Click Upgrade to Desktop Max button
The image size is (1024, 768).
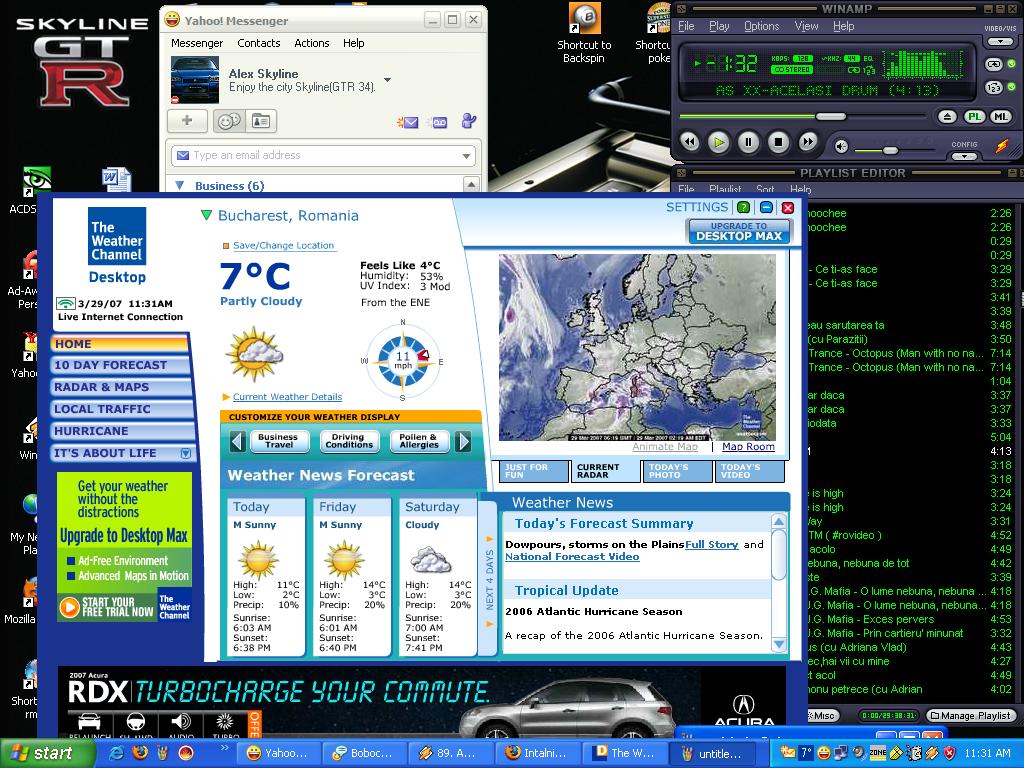pos(739,231)
